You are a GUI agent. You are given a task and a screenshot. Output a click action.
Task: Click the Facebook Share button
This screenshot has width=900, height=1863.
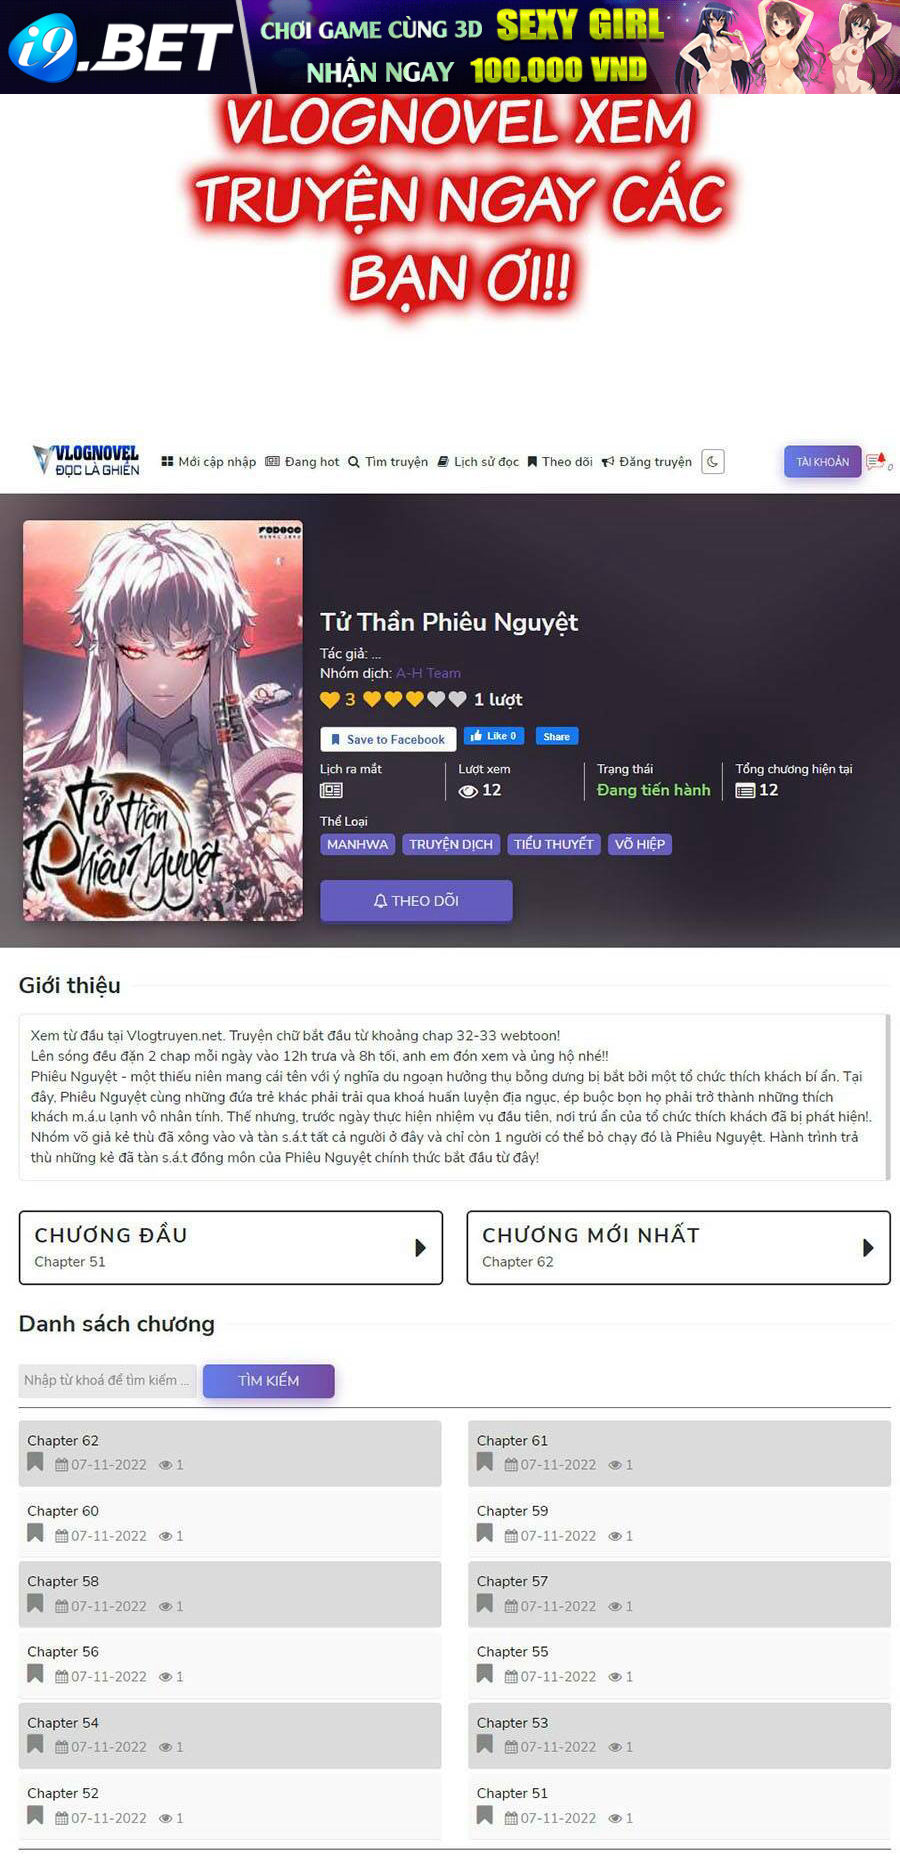tap(557, 736)
